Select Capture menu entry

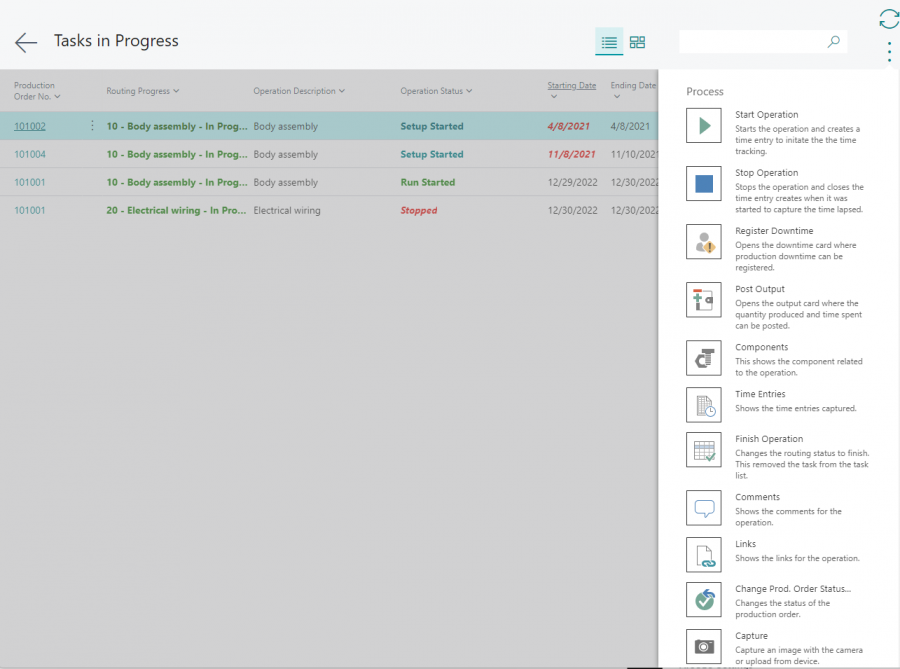tap(778, 648)
